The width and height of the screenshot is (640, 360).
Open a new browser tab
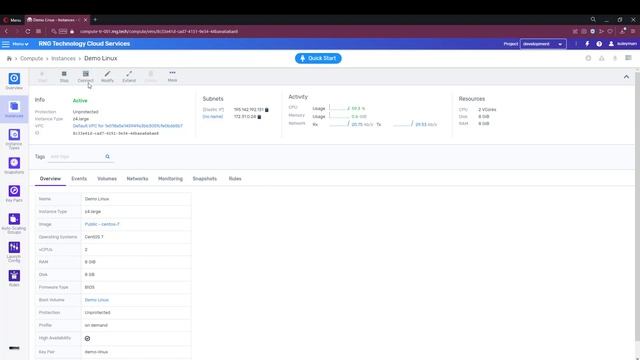pos(95,20)
